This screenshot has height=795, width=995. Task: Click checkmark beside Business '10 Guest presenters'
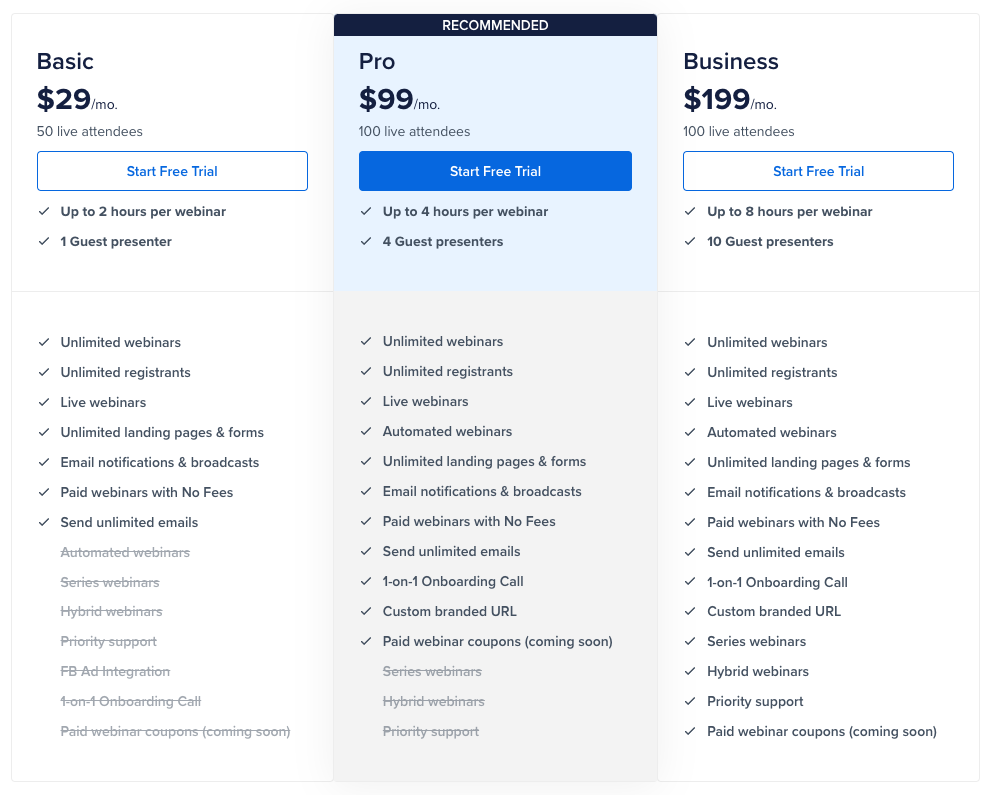690,242
